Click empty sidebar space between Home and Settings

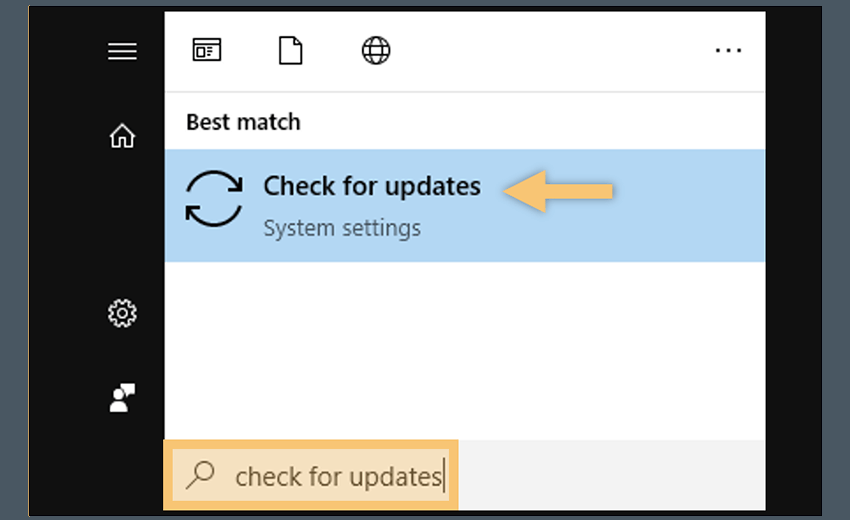(x=122, y=225)
